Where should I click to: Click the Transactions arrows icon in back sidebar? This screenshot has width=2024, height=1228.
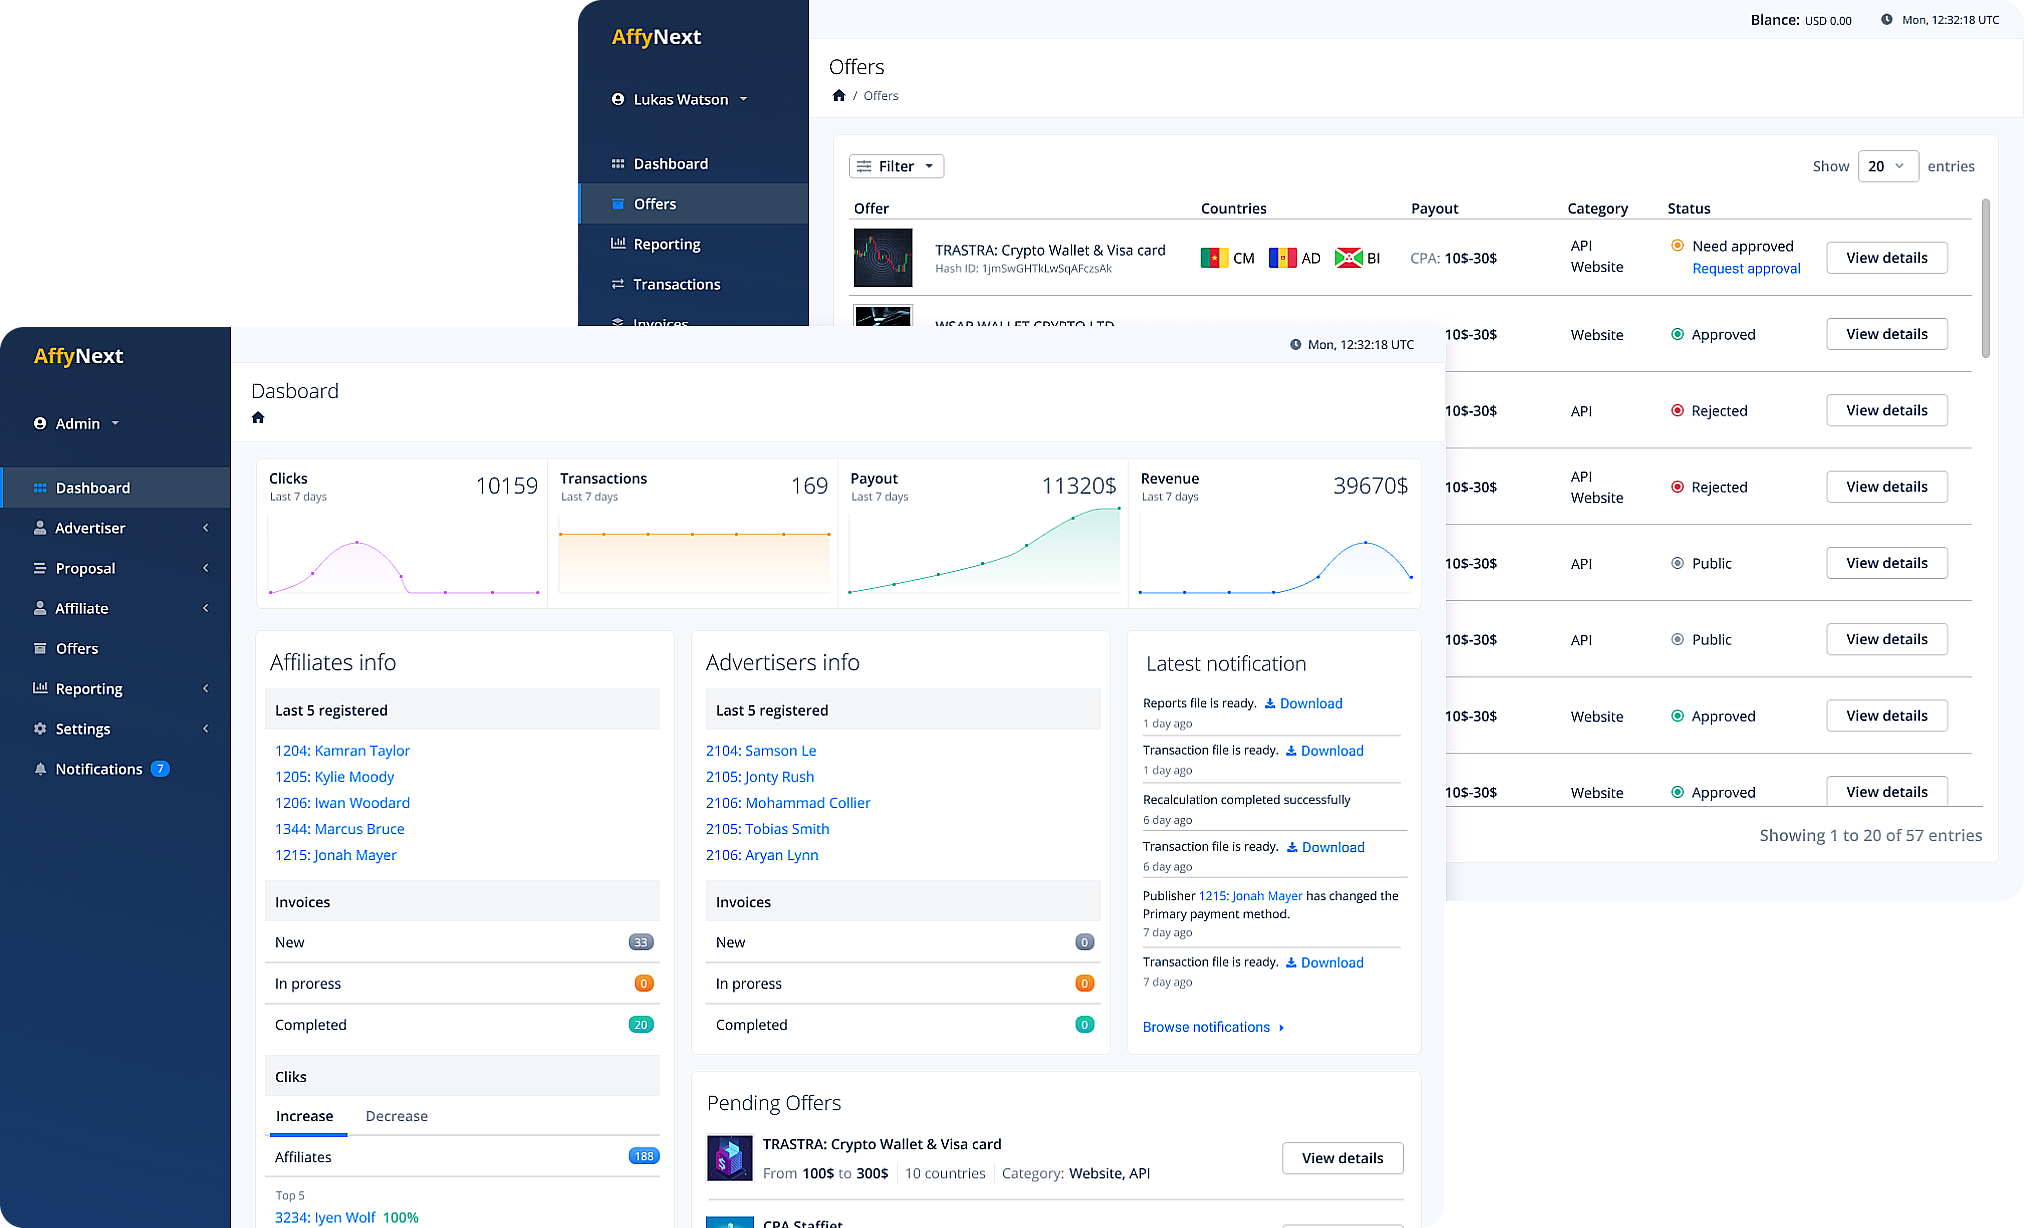pos(618,284)
